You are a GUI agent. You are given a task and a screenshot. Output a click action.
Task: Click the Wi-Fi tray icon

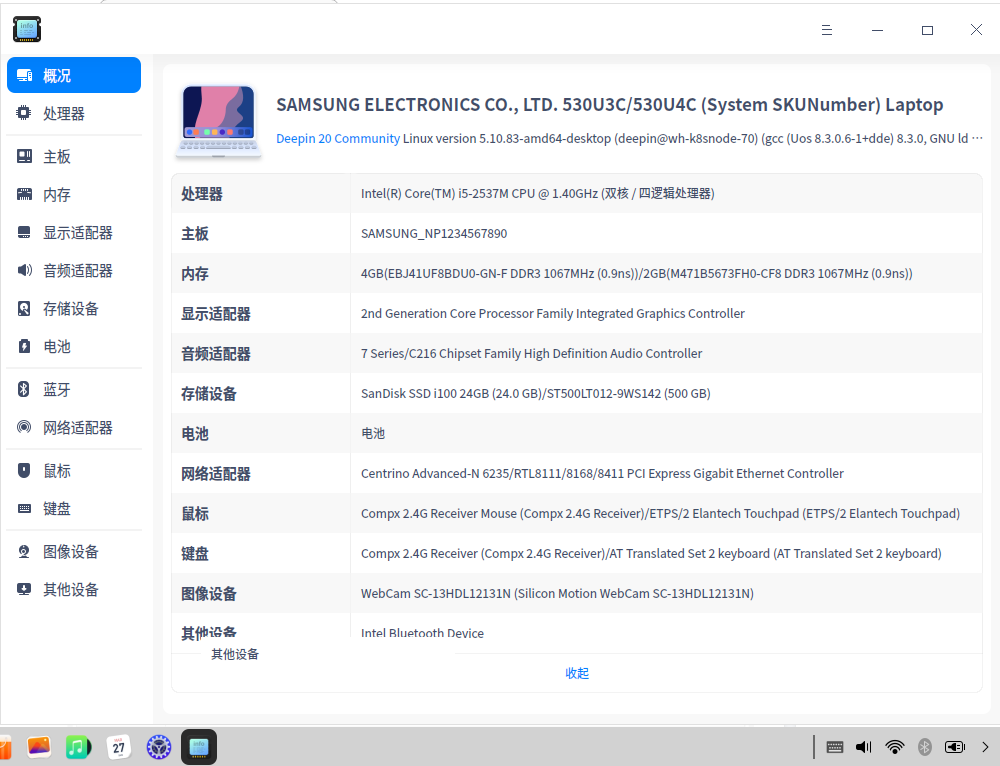click(895, 747)
